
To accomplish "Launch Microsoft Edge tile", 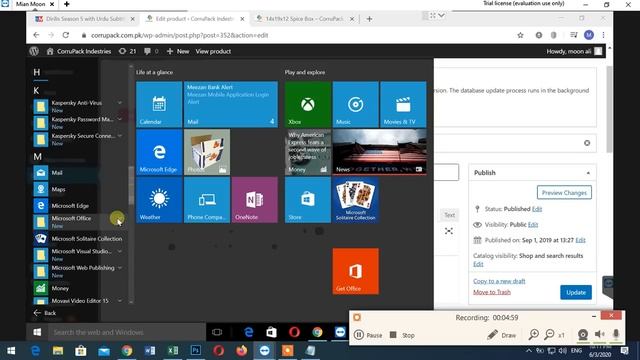I will tap(159, 152).
